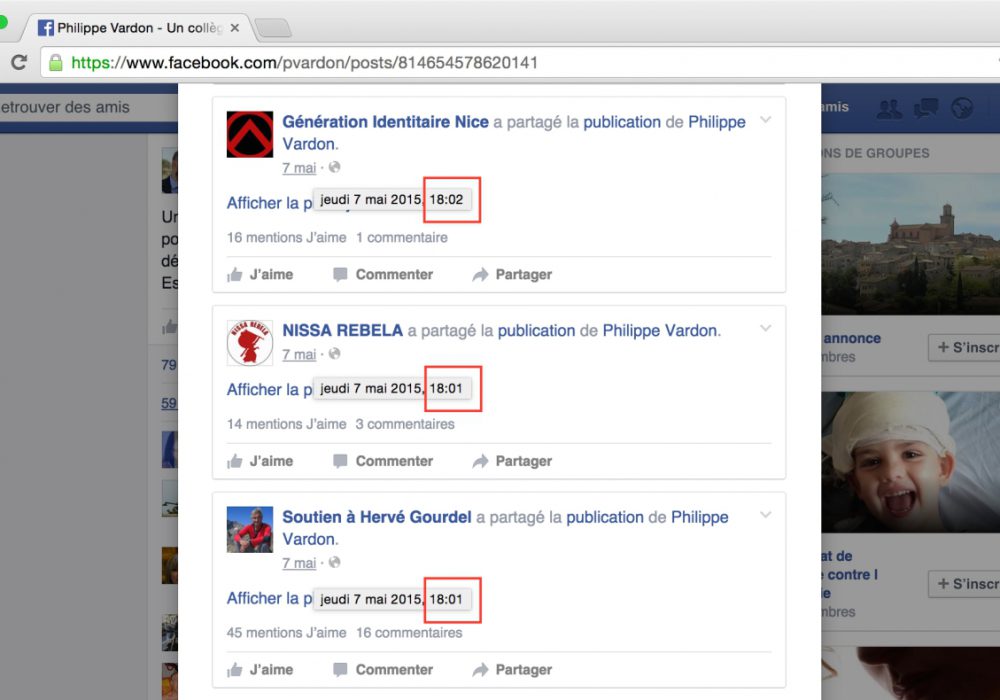Open the 'annonce' group link in sidebar
The width and height of the screenshot is (1000, 700).
pyautogui.click(x=852, y=339)
